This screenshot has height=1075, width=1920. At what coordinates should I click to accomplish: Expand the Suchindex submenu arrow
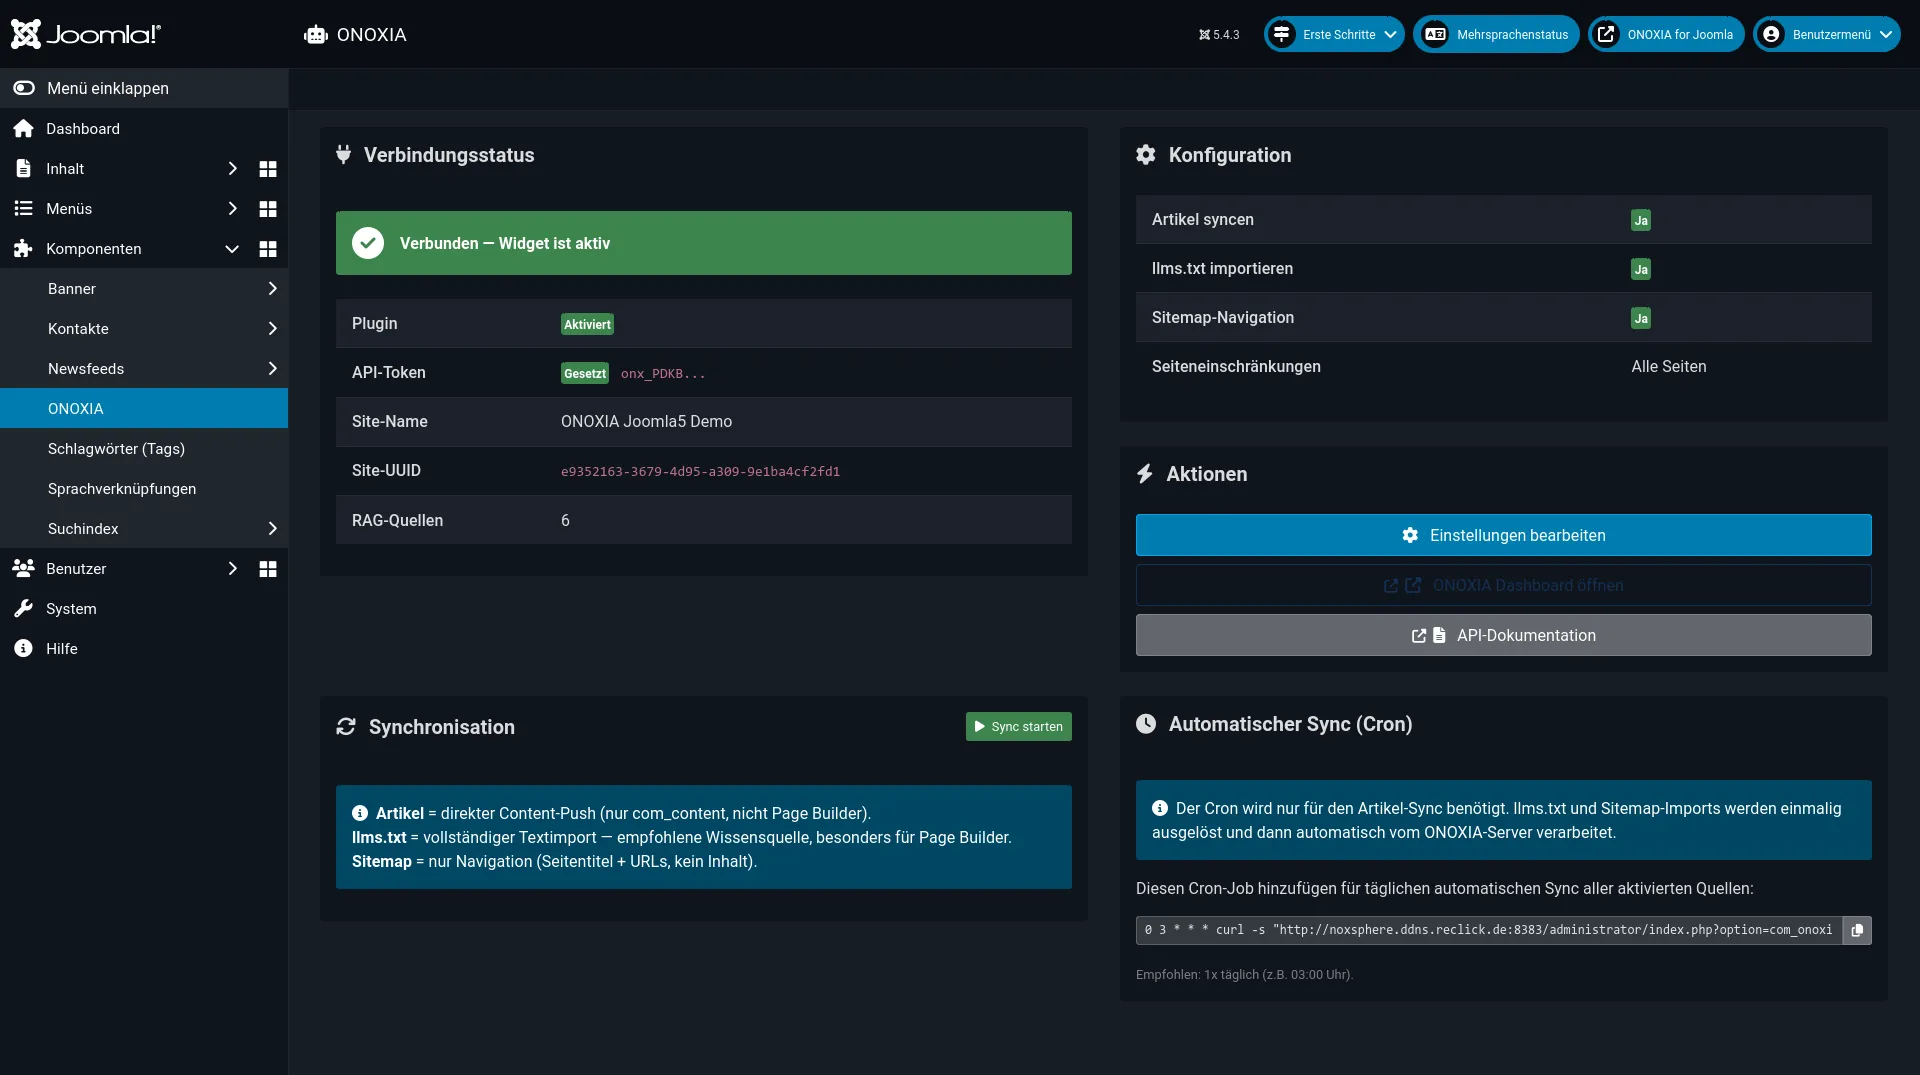click(272, 529)
